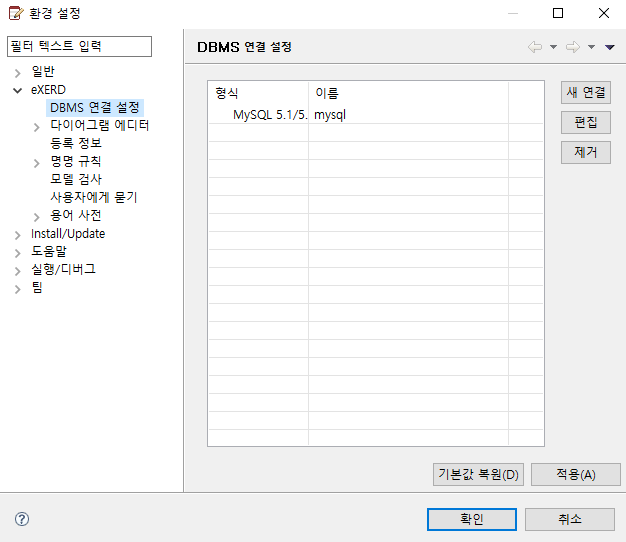Expand the 도움말 tree node
This screenshot has height=542, width=626.
[x=18, y=253]
